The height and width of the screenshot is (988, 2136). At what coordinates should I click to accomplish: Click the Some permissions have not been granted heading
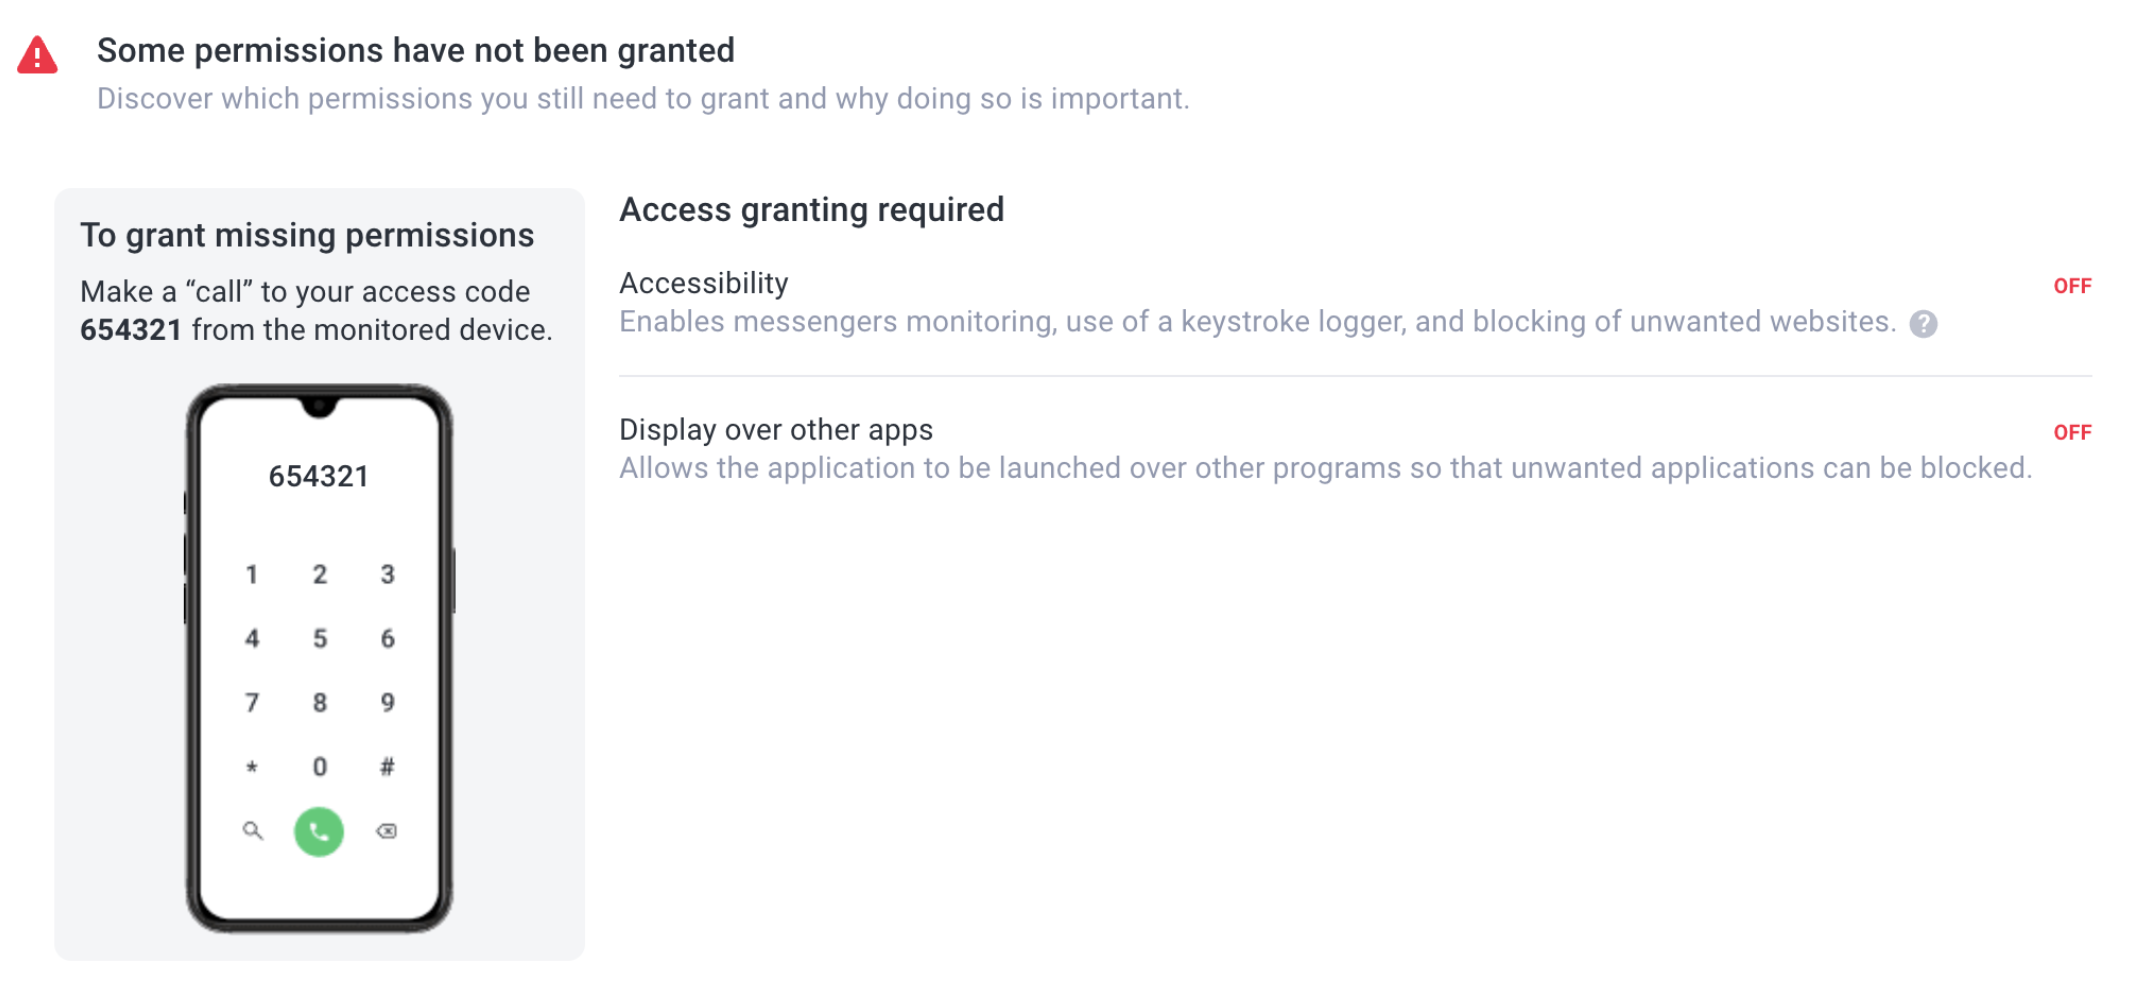(x=416, y=50)
